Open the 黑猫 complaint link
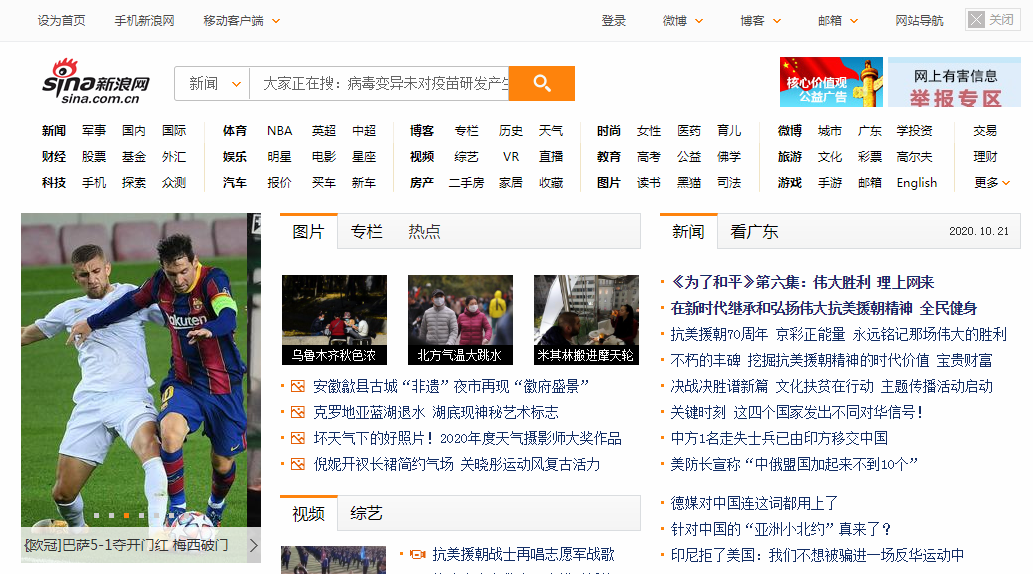This screenshot has width=1033, height=574. click(688, 183)
